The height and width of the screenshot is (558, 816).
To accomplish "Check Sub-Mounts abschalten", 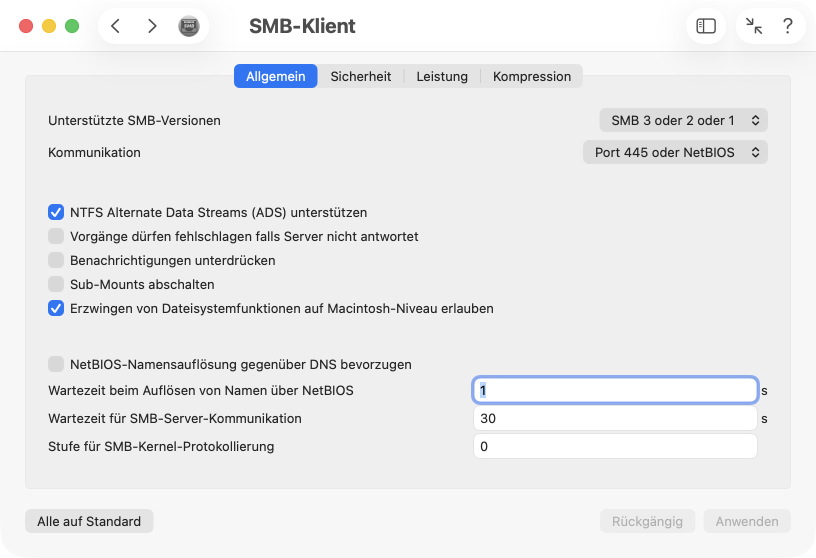I will point(56,284).
